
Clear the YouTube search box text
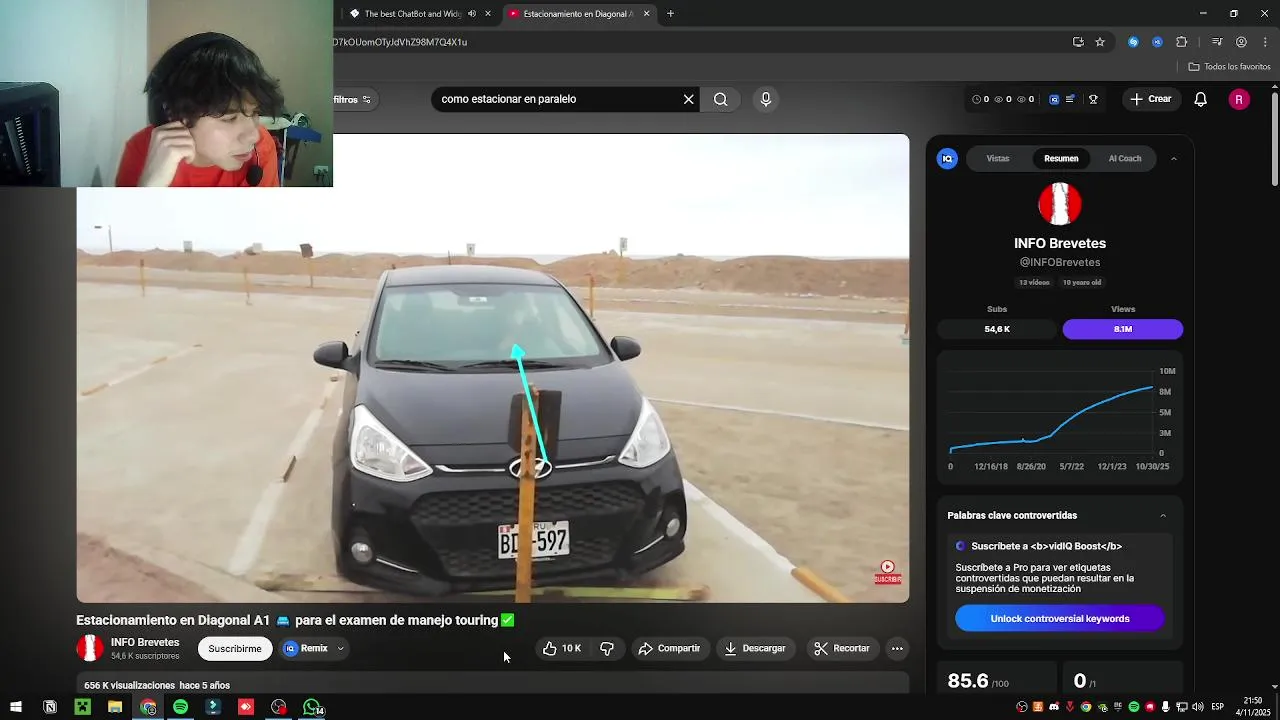point(688,99)
